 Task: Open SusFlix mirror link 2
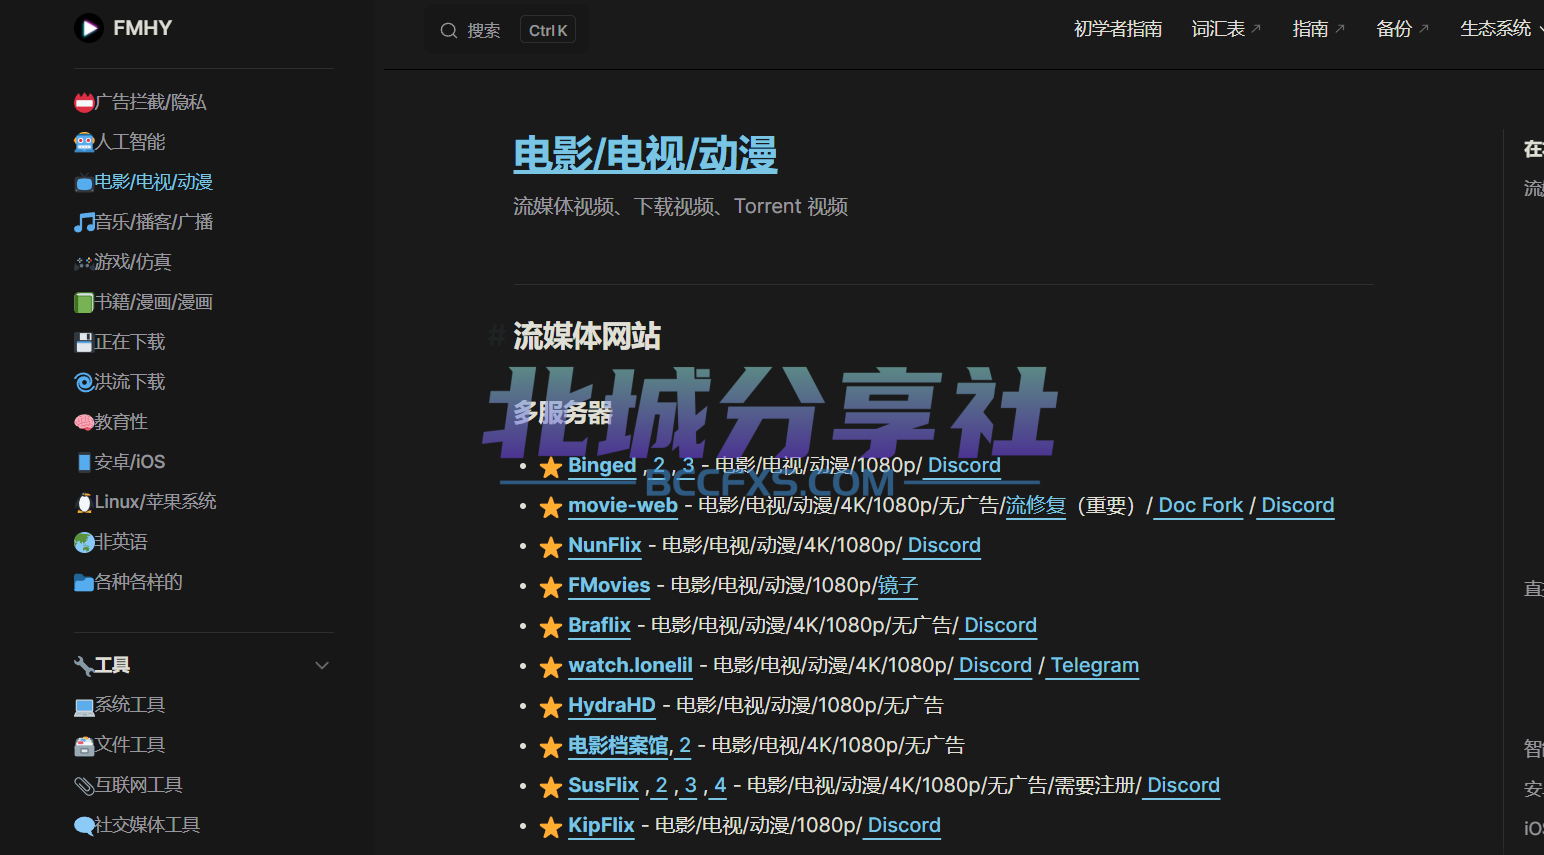[x=661, y=785]
